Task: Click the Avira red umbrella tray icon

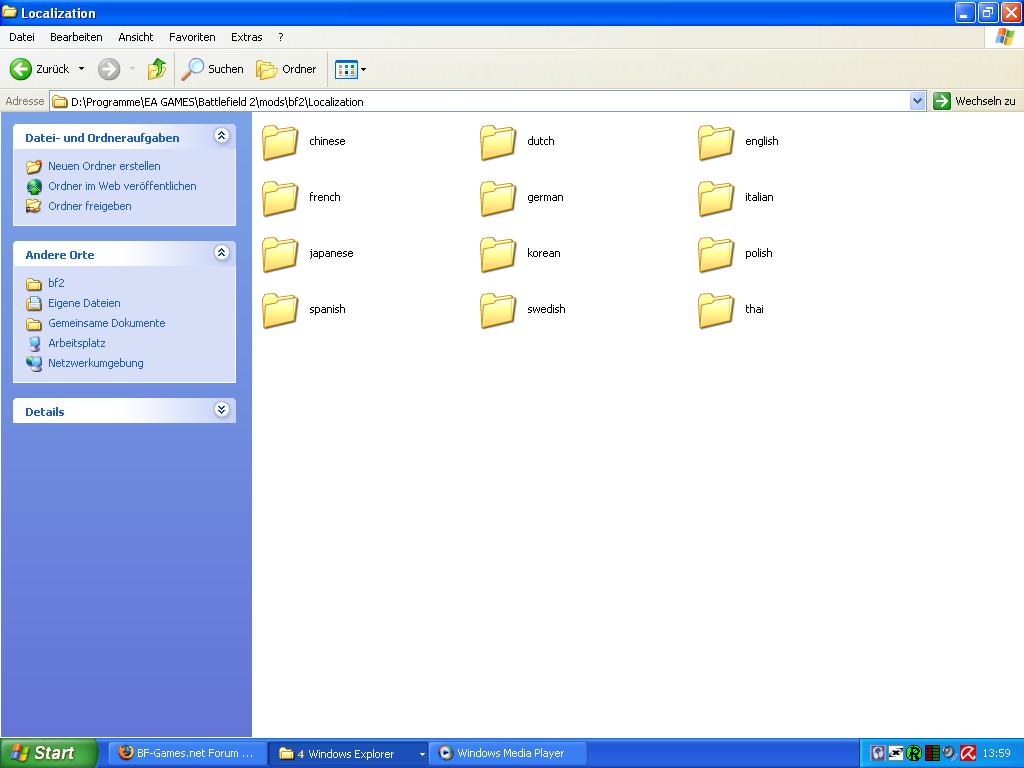Action: (x=968, y=753)
